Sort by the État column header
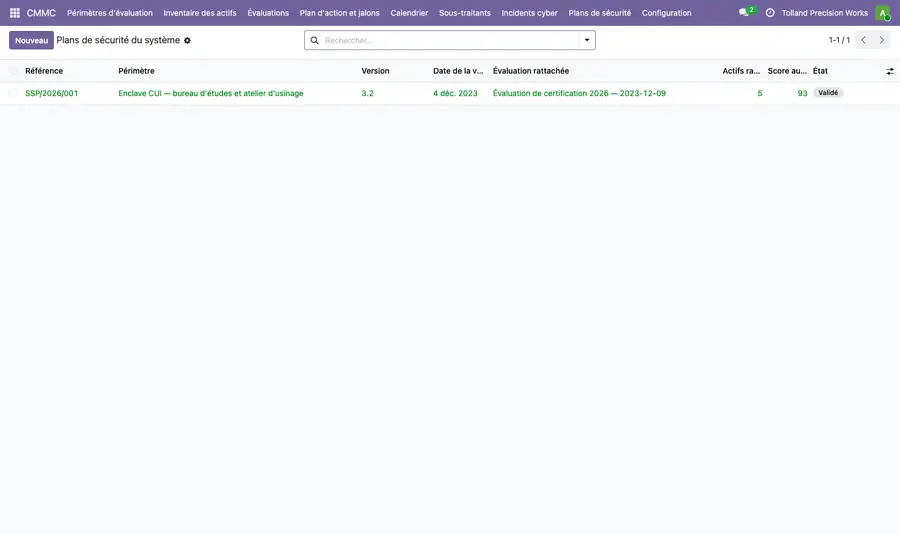The height and width of the screenshot is (534, 900). click(820, 71)
